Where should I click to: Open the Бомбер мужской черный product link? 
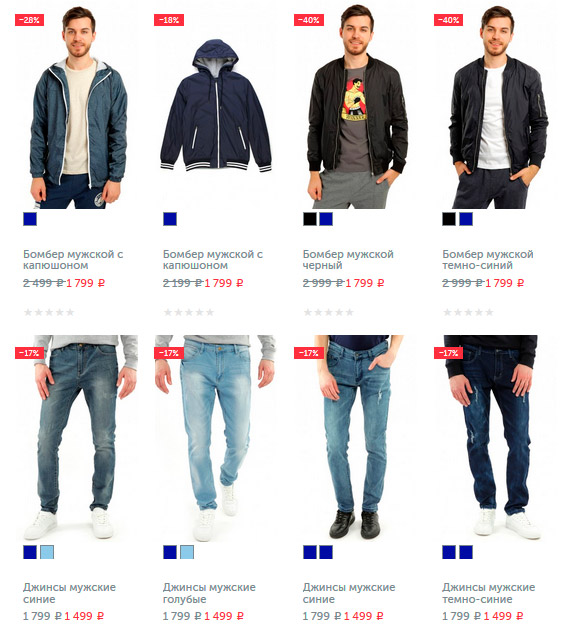click(348, 260)
